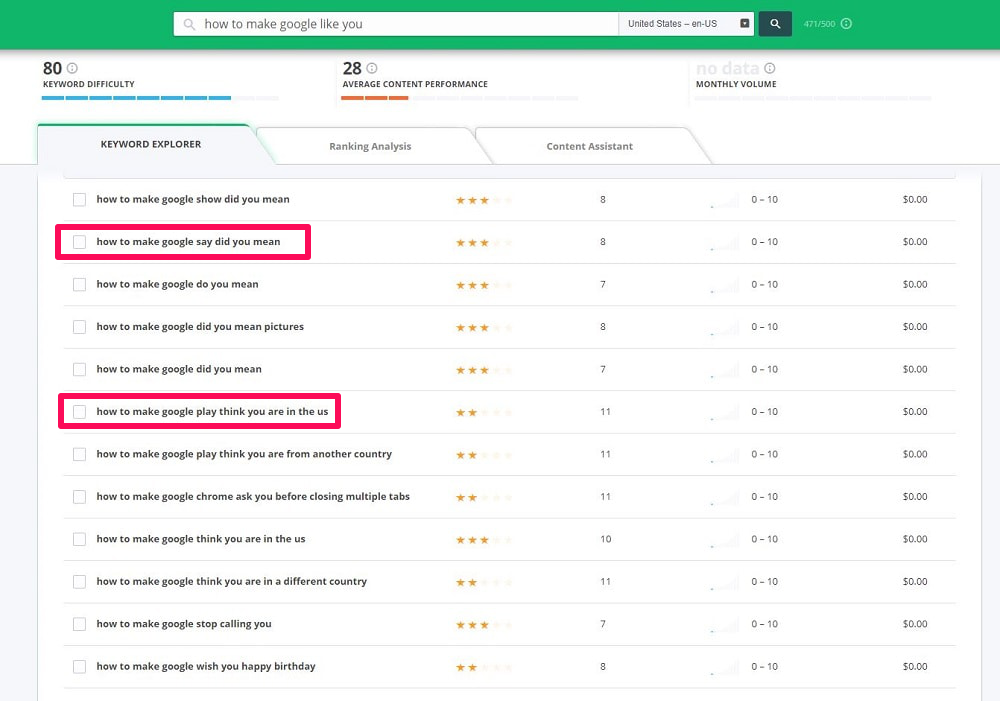Check 'how to make google did you mean pictures'
This screenshot has width=1000, height=701.
point(79,327)
